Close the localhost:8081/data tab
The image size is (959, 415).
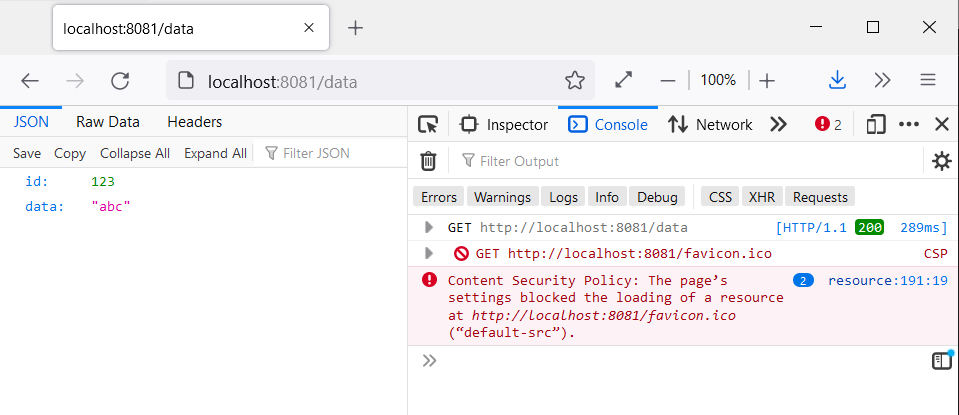(x=309, y=28)
